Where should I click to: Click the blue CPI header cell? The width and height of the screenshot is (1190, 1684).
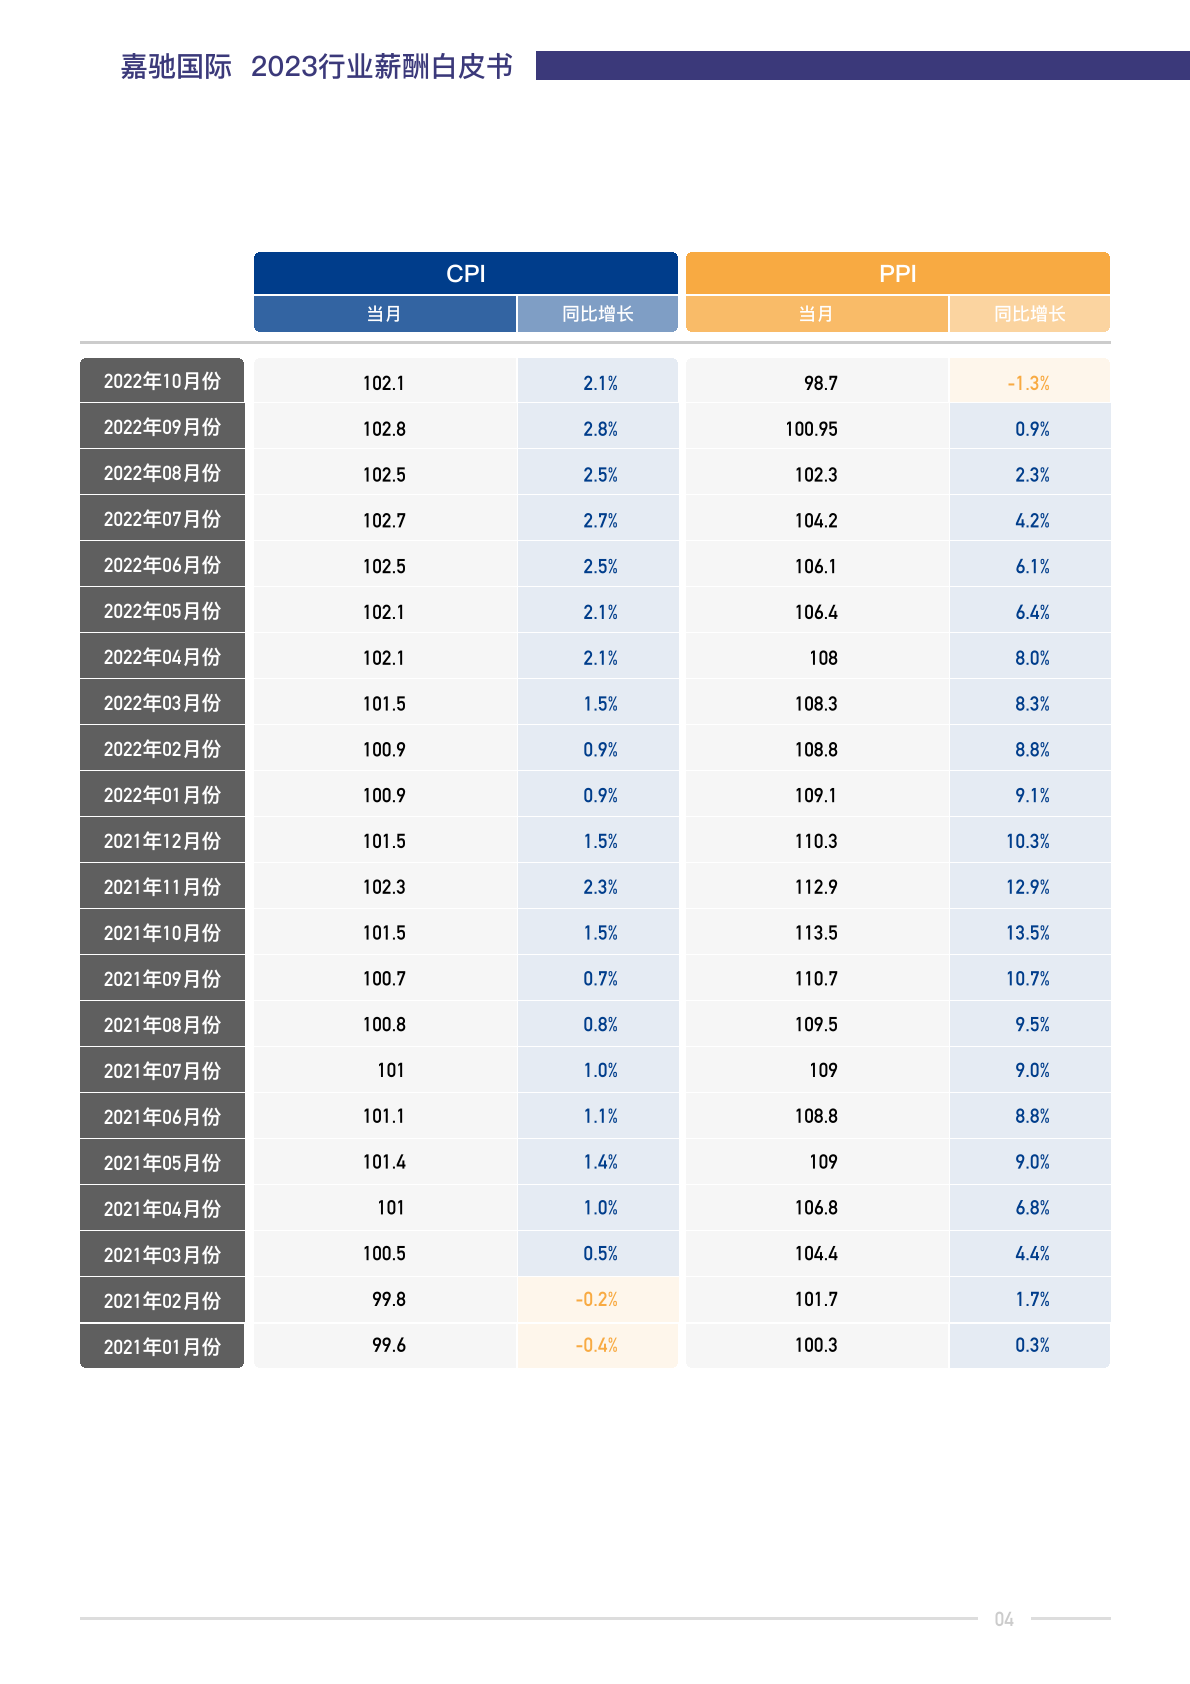point(465,273)
